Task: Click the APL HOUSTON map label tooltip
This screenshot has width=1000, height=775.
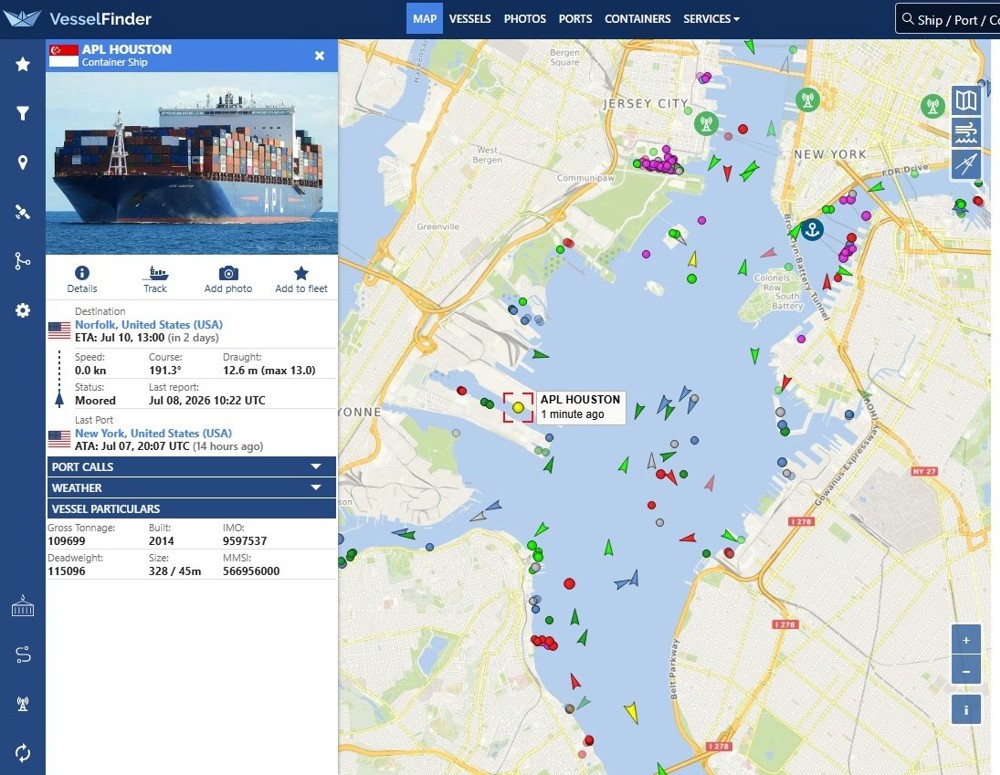Action: [x=580, y=407]
